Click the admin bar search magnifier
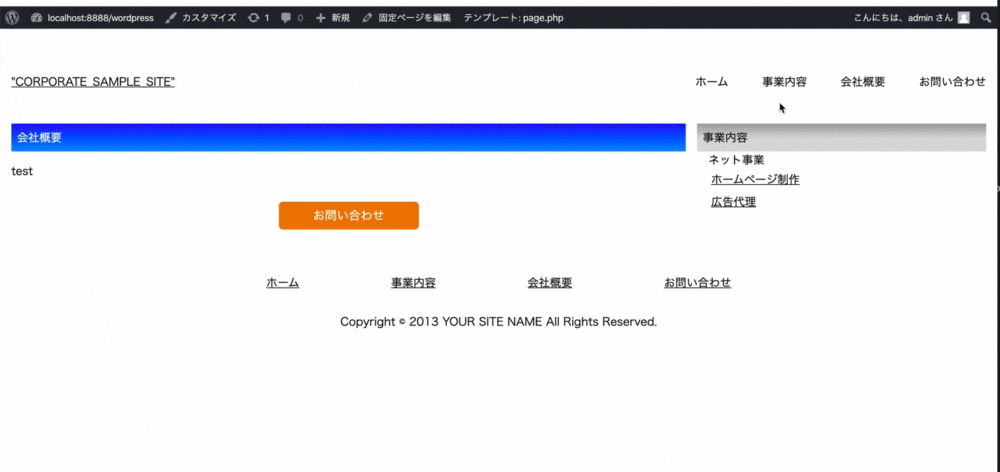 (x=986, y=18)
